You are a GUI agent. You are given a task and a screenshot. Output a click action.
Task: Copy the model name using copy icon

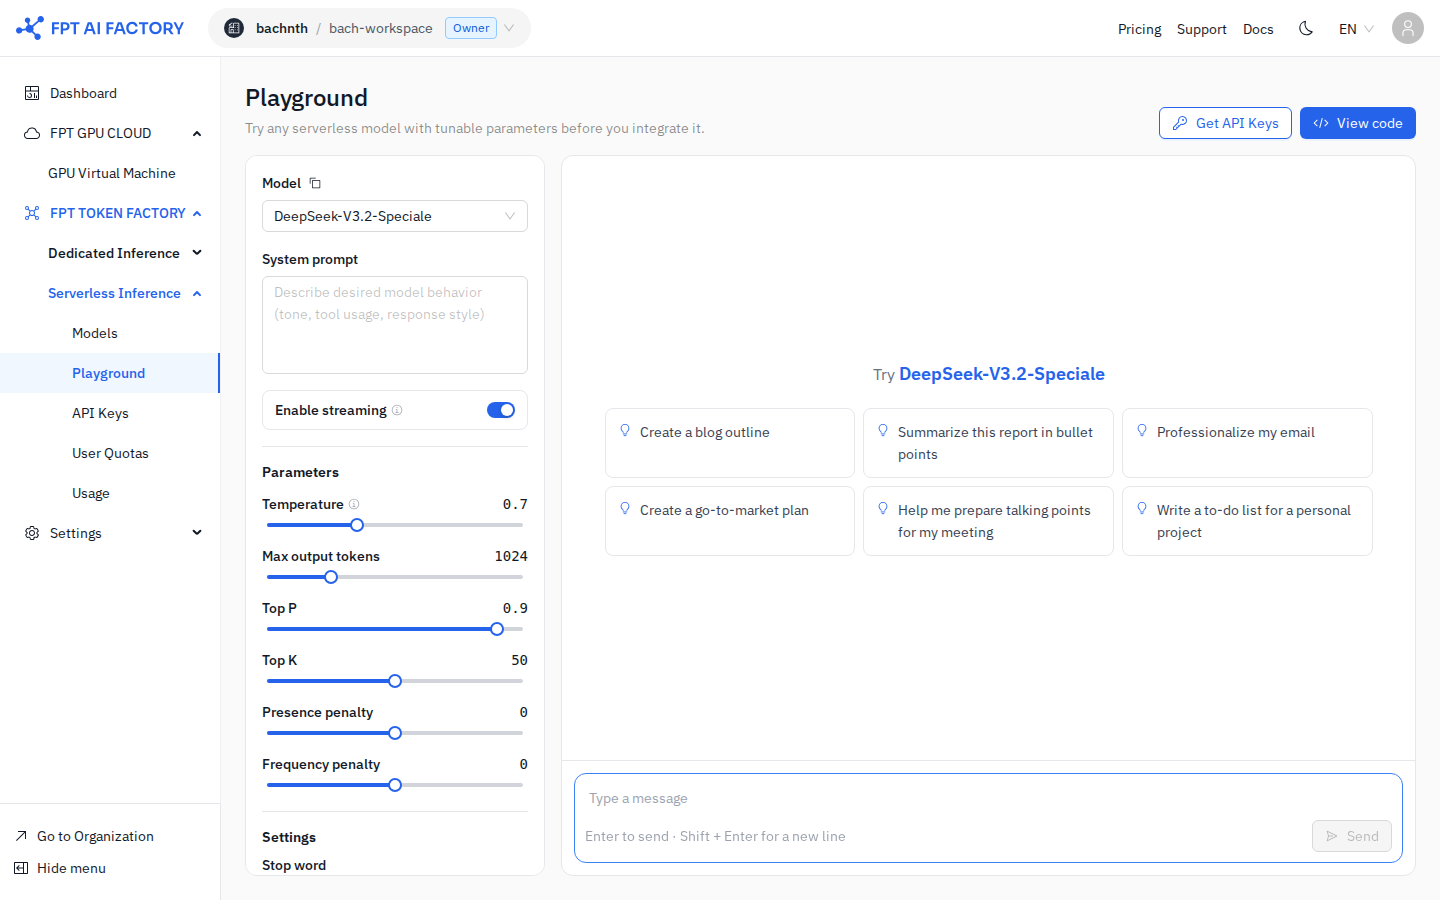click(315, 183)
